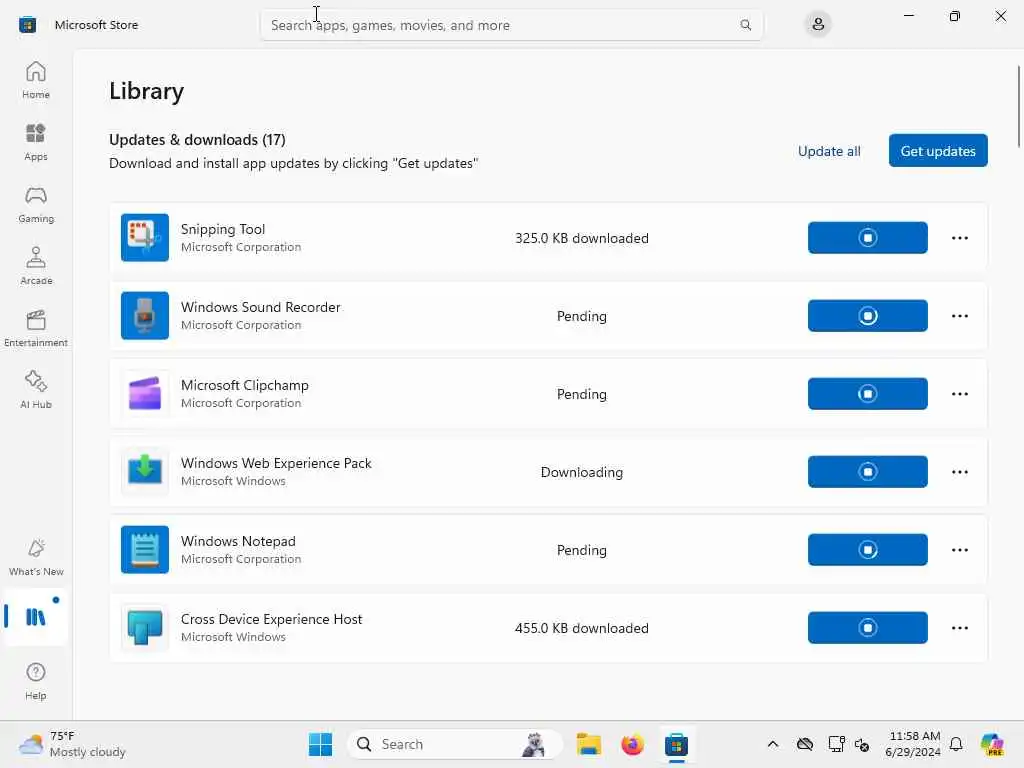Click the Cross Device Experience Host icon
This screenshot has width=1024, height=768.
[145, 628]
